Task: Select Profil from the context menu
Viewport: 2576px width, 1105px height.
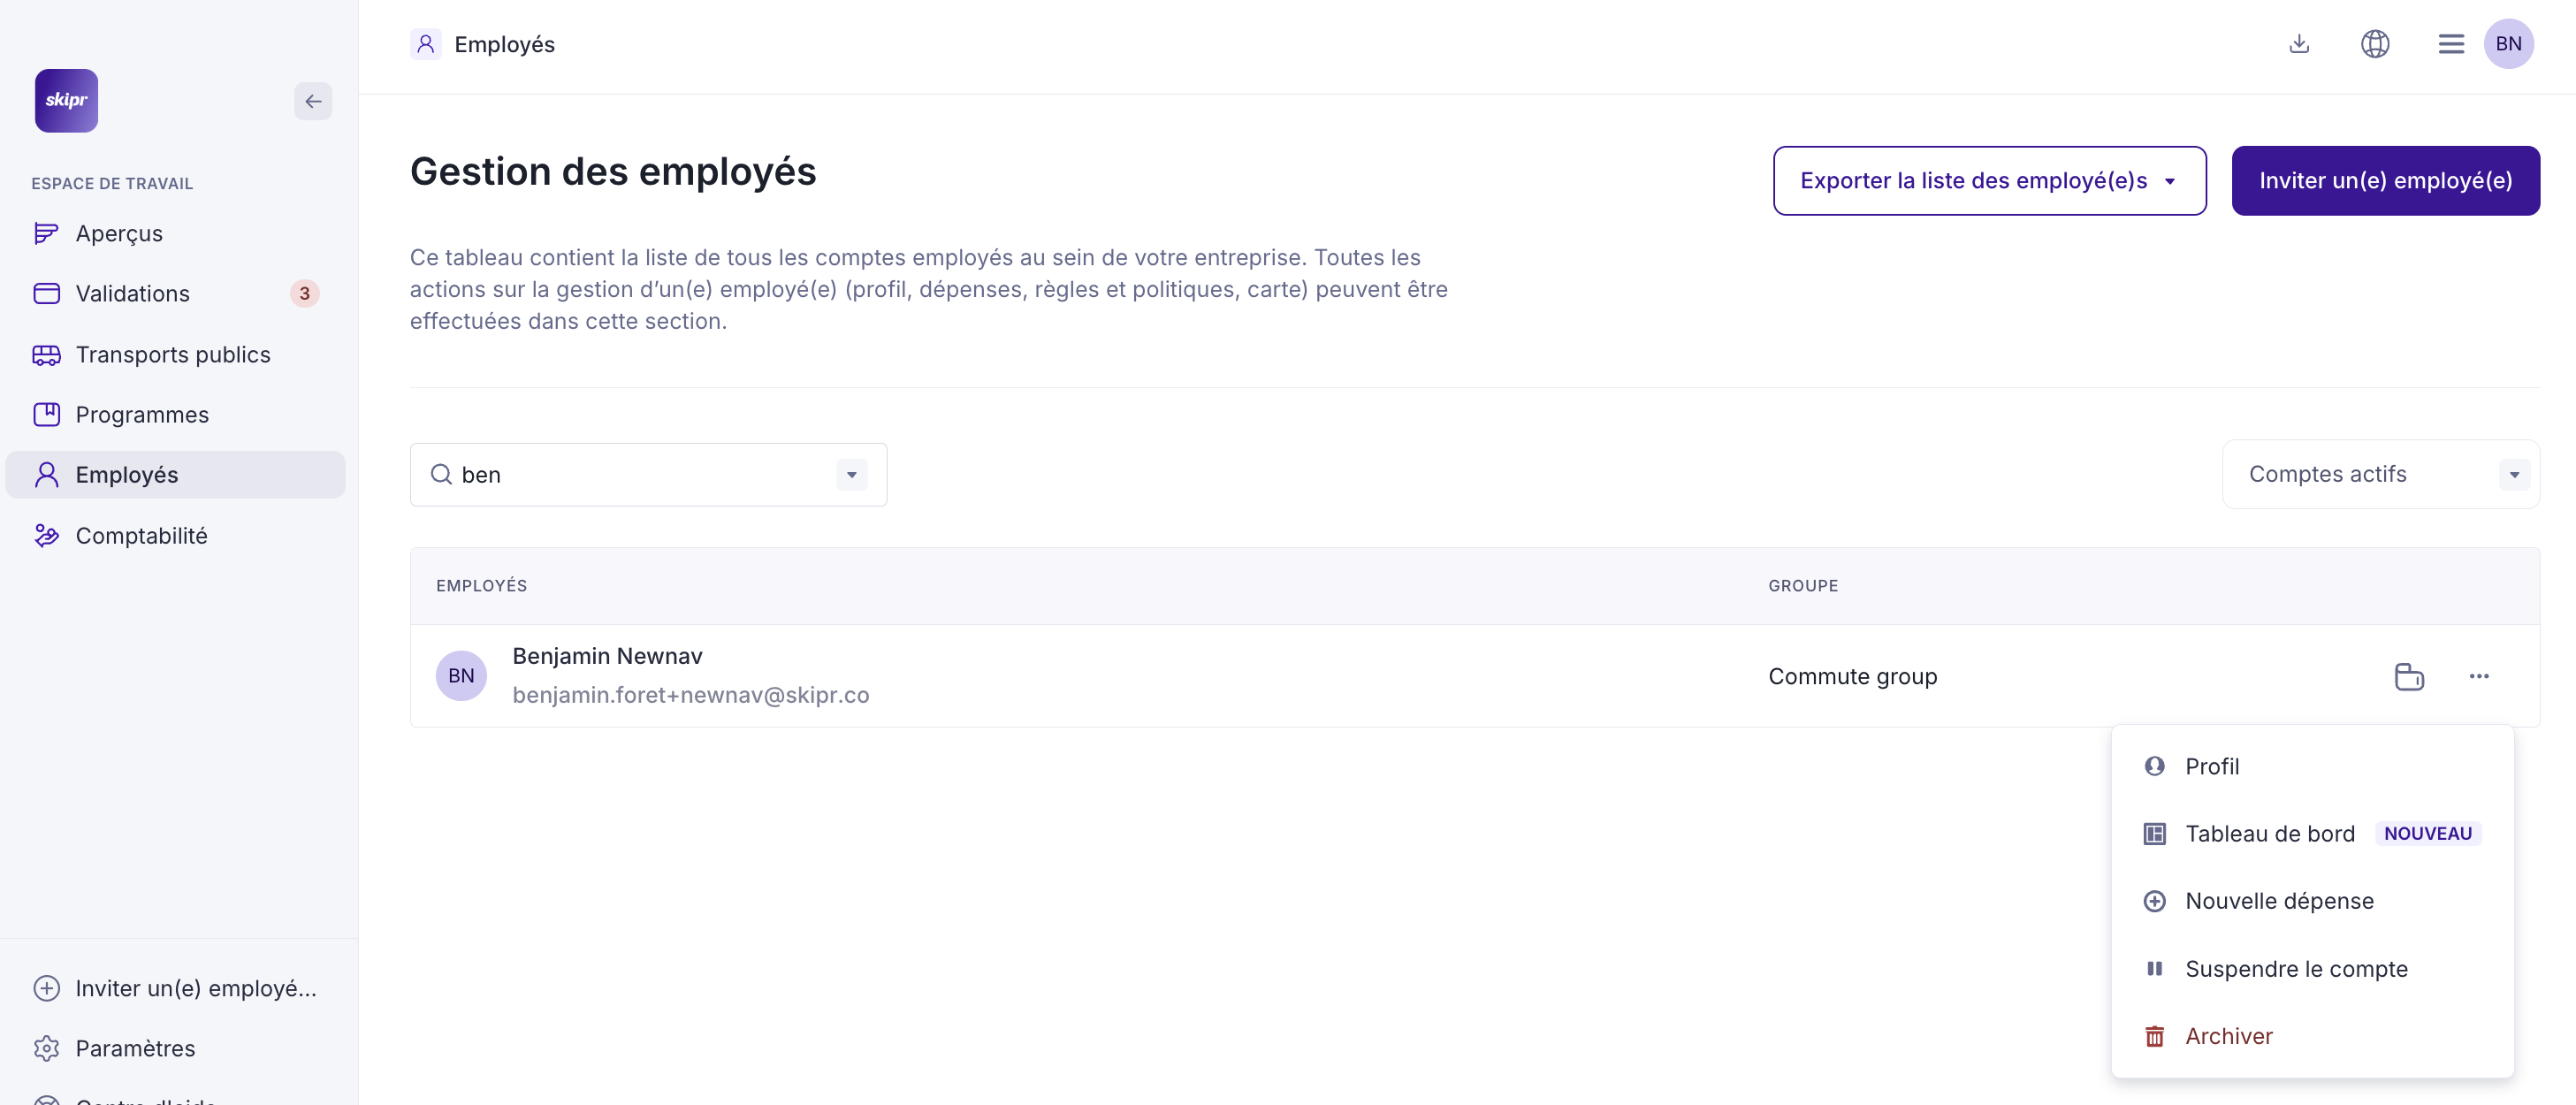Action: 2212,767
